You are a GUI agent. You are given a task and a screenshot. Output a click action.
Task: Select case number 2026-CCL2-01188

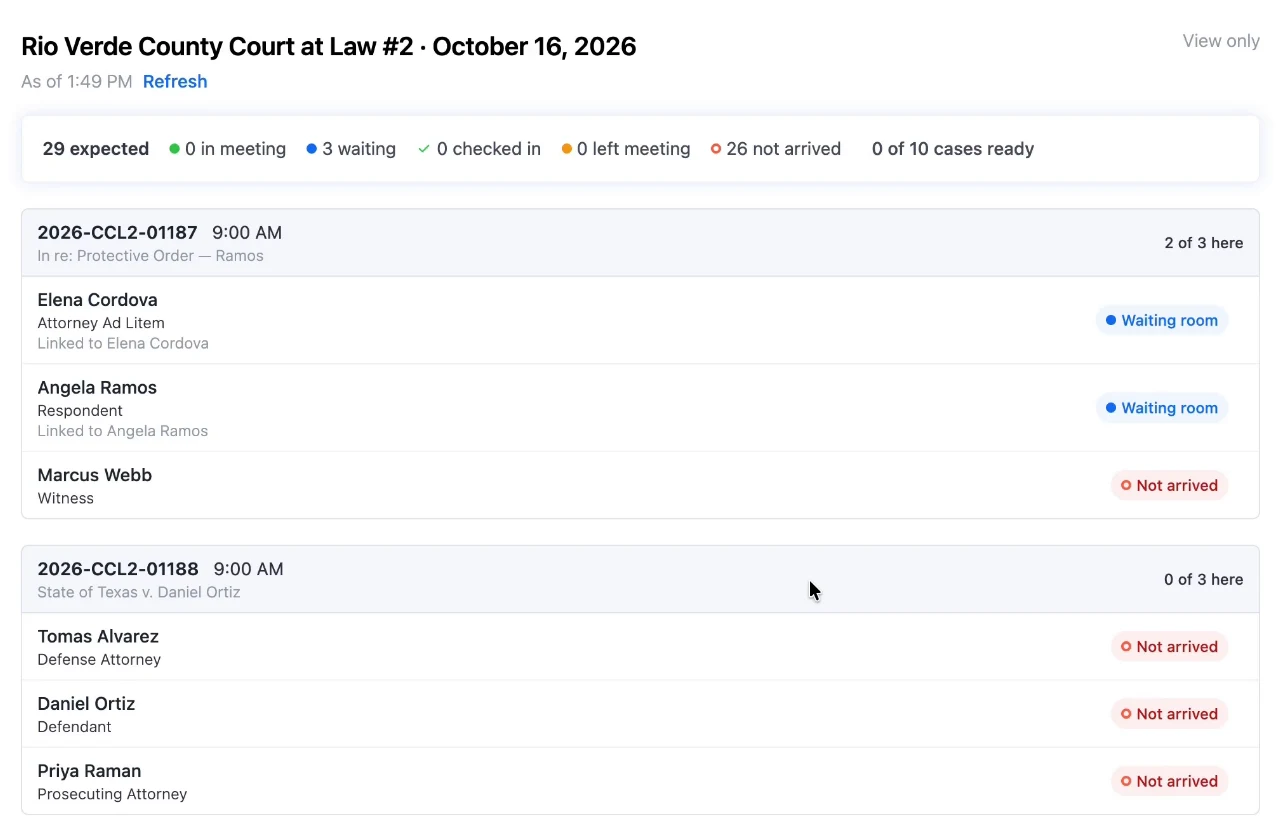(118, 569)
